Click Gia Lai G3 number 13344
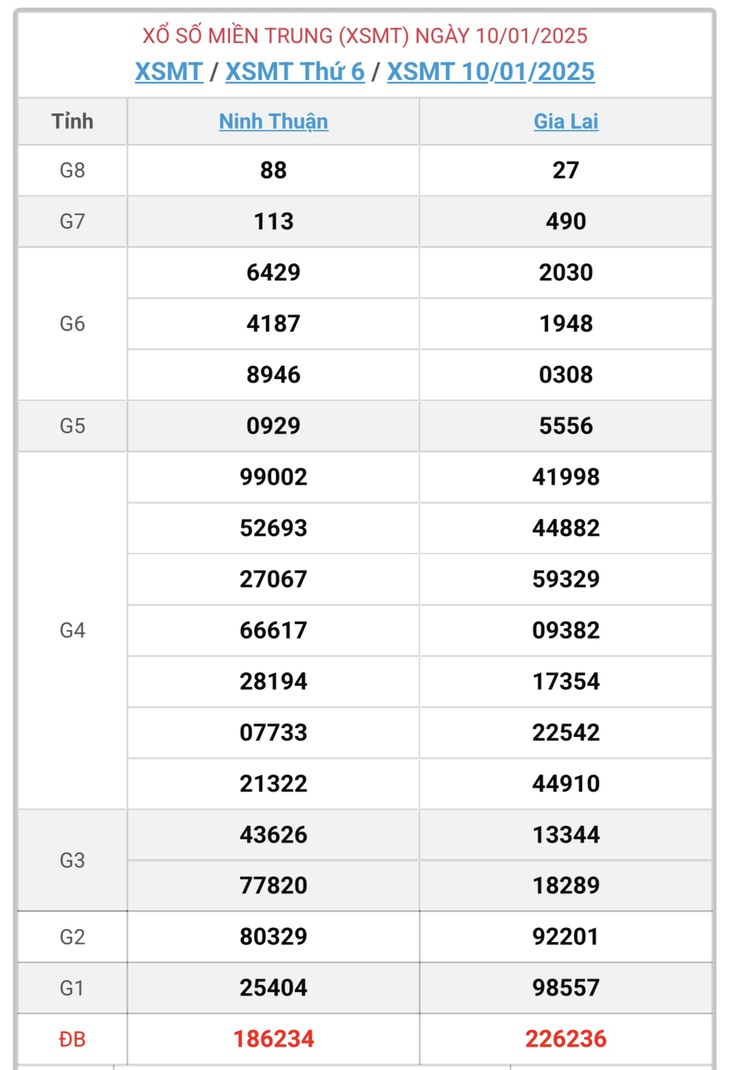730x1070 pixels. [566, 835]
